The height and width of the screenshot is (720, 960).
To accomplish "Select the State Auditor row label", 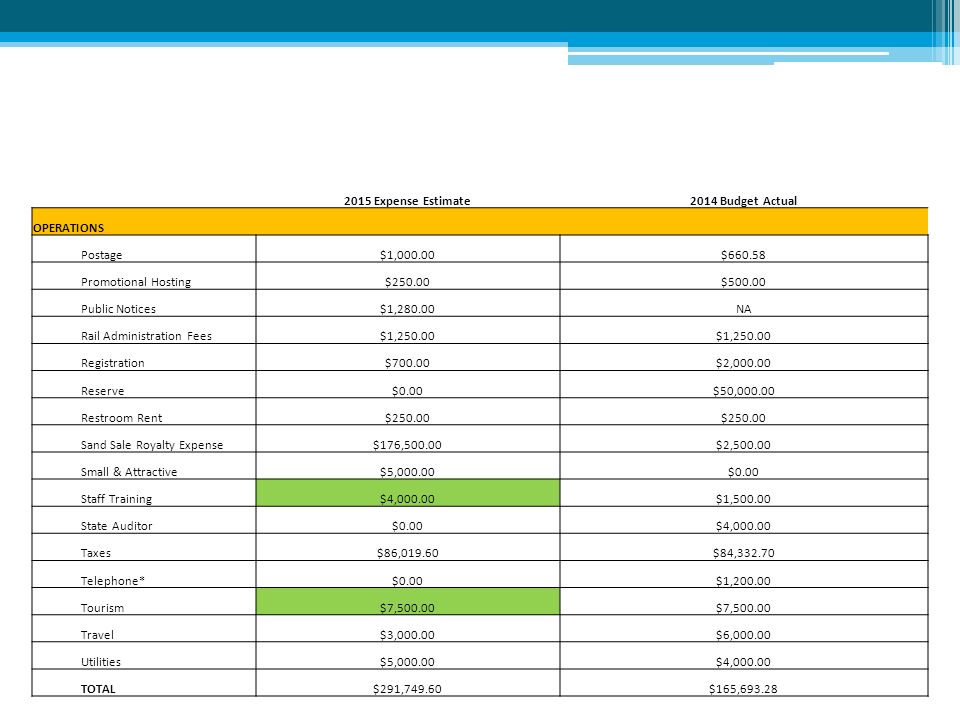I will (x=116, y=525).
